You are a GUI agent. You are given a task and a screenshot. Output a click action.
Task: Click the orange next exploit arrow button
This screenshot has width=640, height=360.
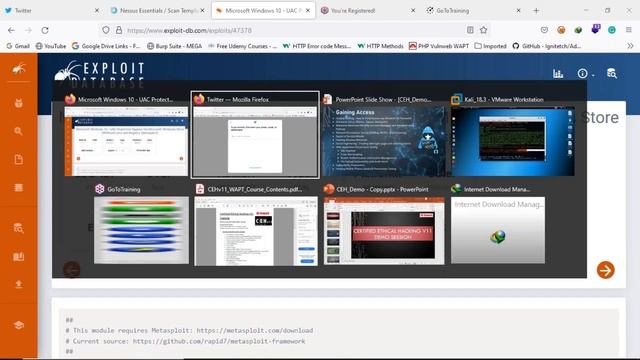[605, 270]
